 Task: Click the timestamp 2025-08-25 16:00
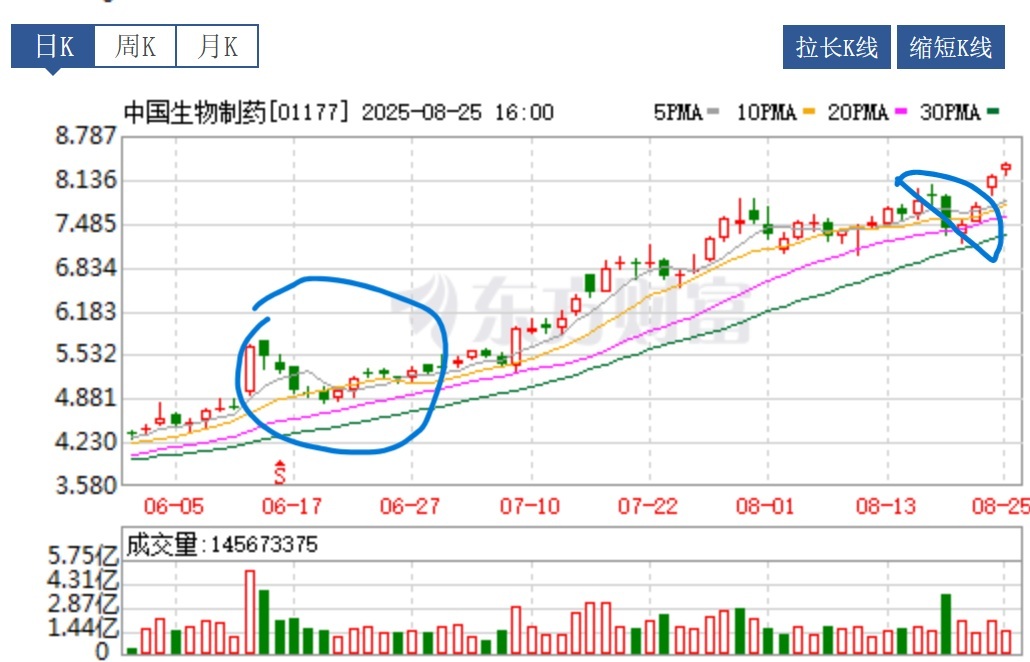(x=458, y=112)
